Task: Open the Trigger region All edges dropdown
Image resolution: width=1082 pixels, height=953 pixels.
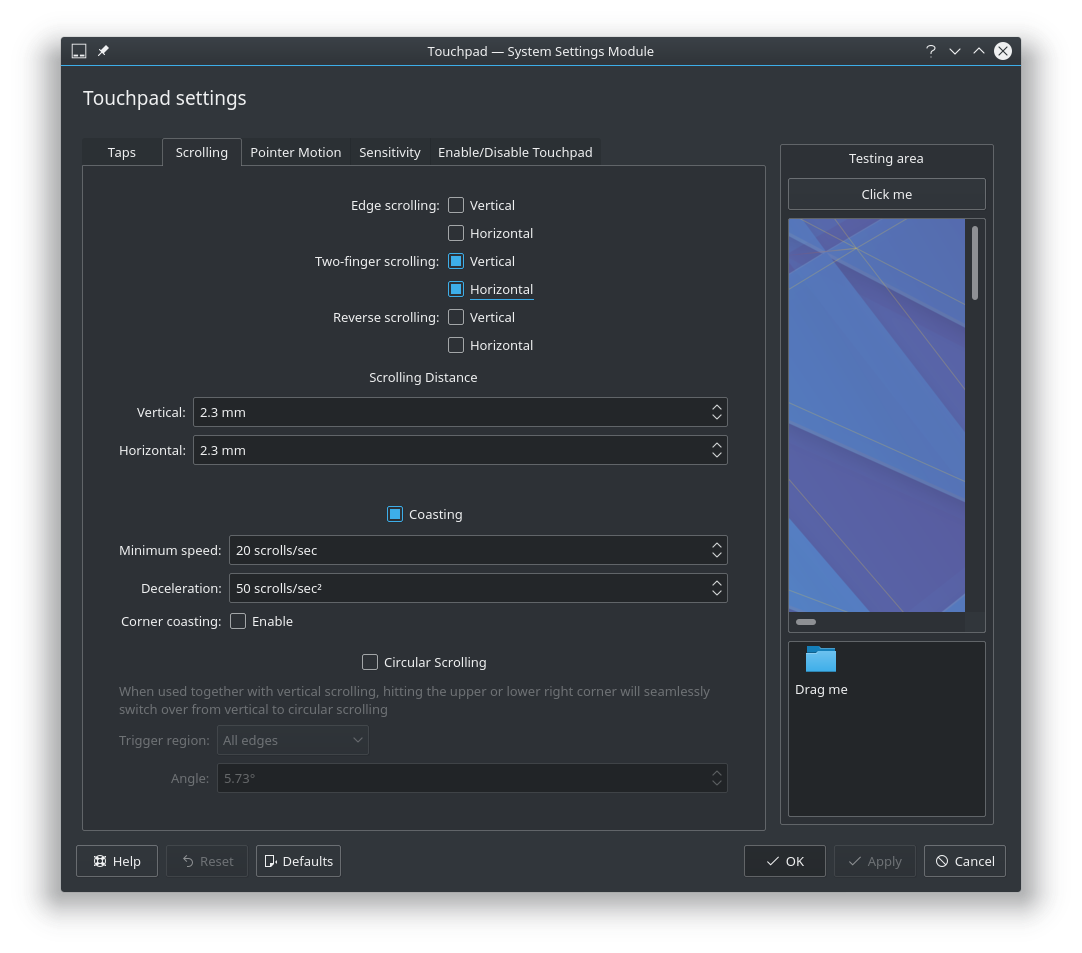Action: tap(293, 740)
